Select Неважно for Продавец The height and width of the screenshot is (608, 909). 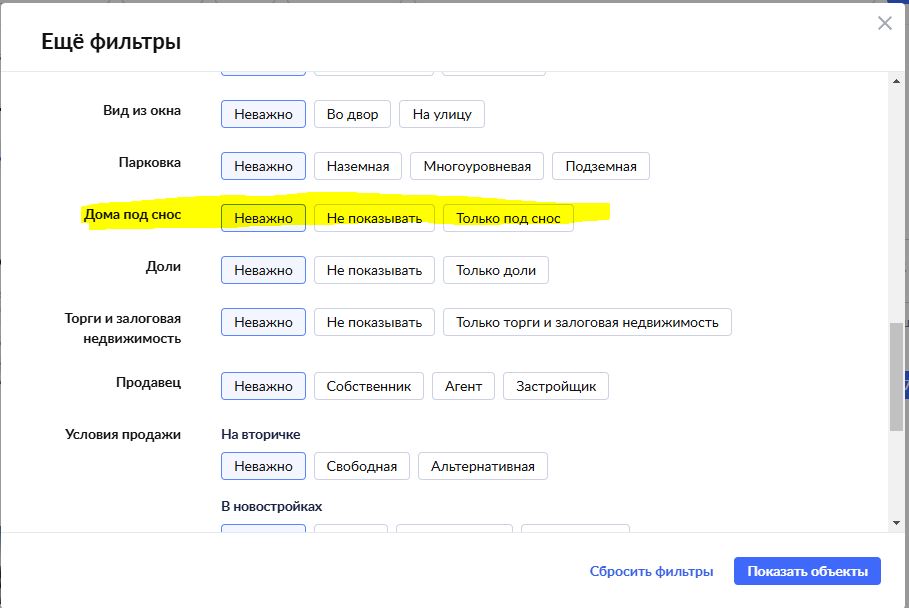(263, 386)
